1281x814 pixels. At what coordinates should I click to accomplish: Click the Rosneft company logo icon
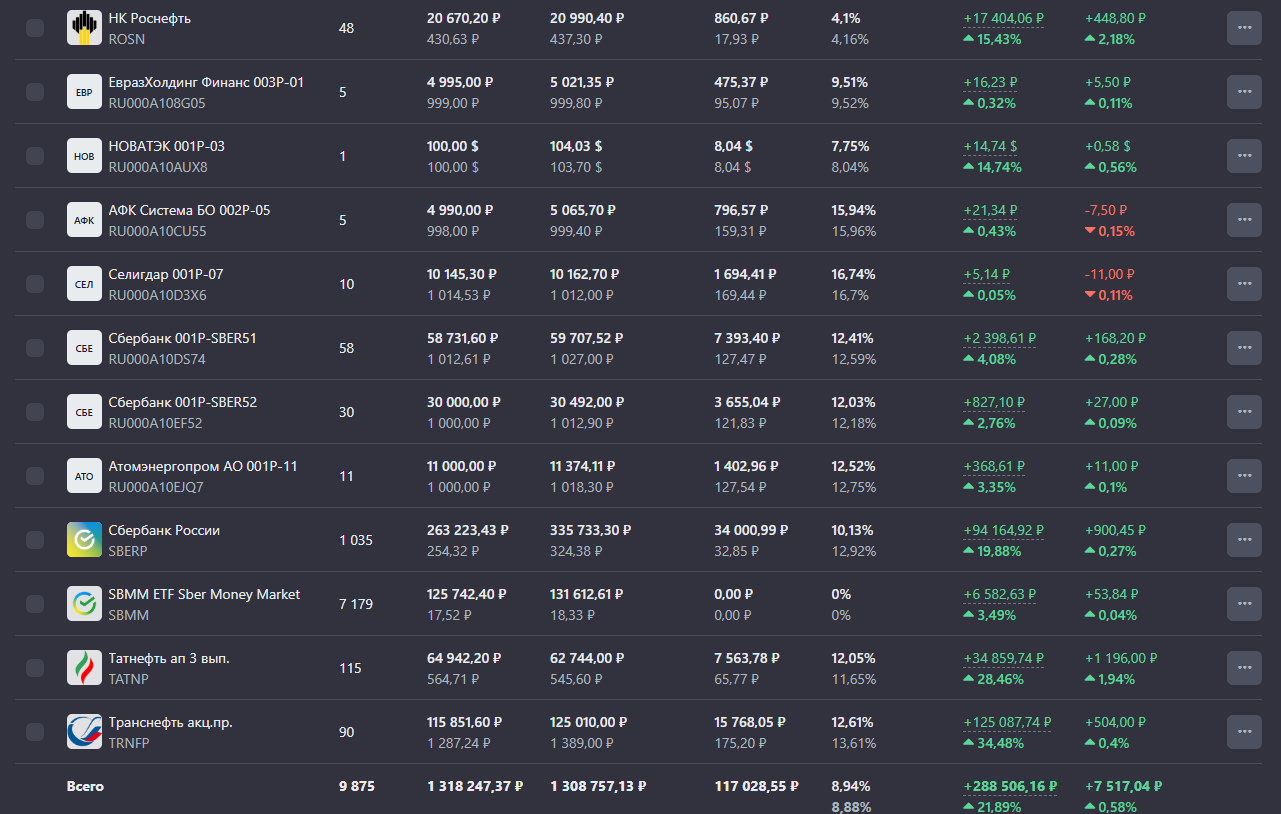[x=84, y=28]
